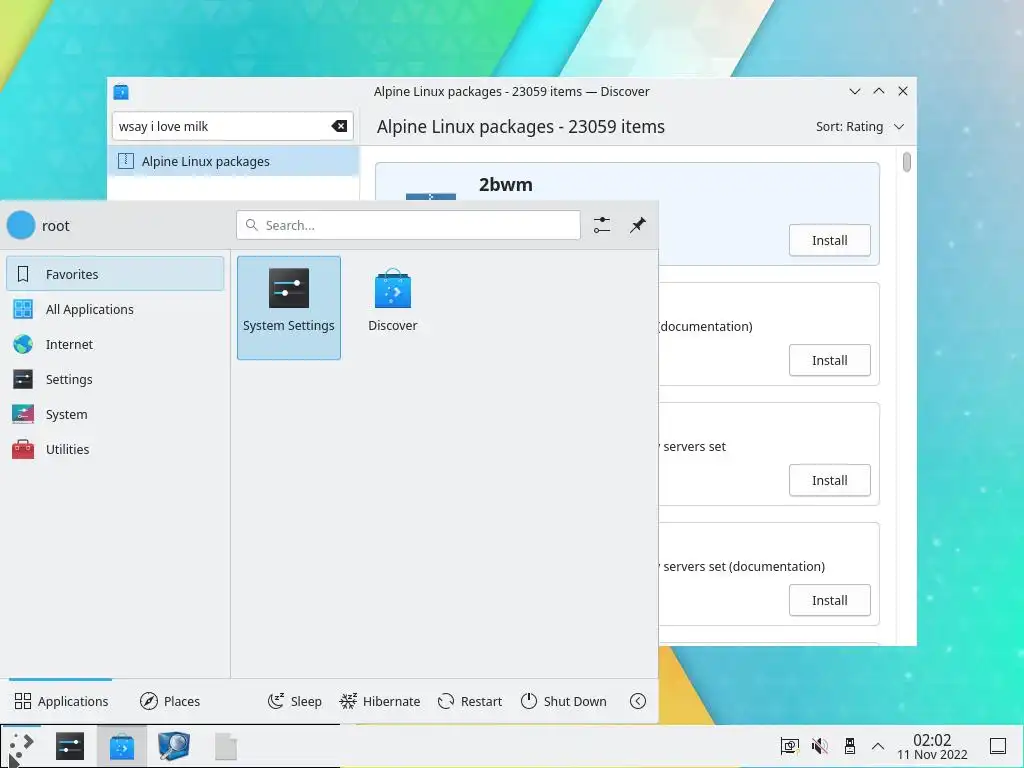Put the computer to Sleep
Image resolution: width=1024 pixels, height=768 pixels.
(x=295, y=701)
